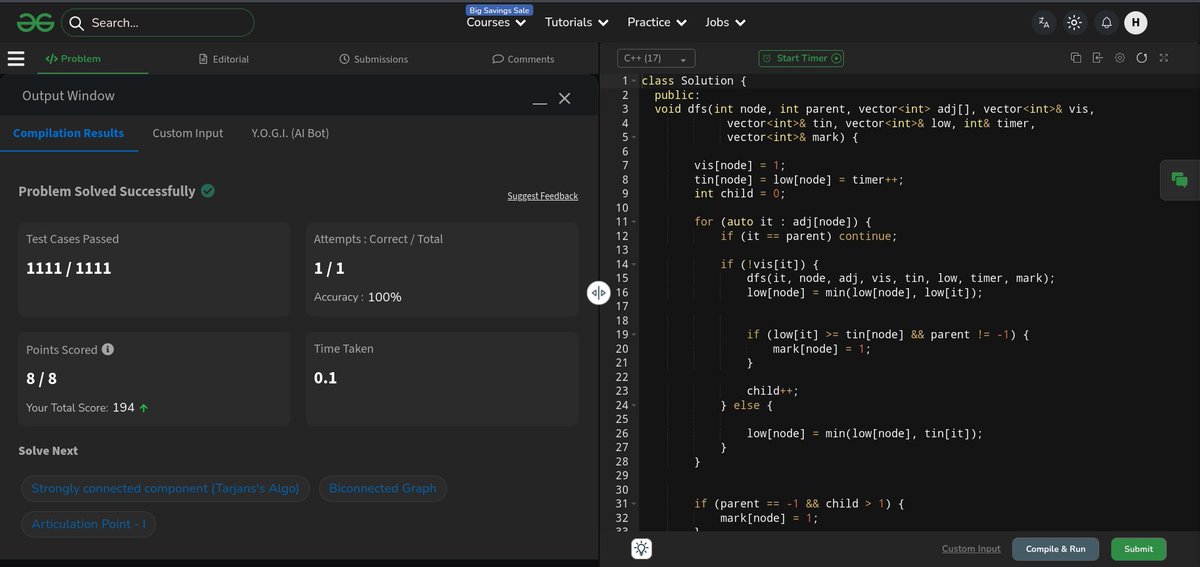Image resolution: width=1200 pixels, height=567 pixels.
Task: Open the profile avatar labeled H
Action: point(1135,22)
